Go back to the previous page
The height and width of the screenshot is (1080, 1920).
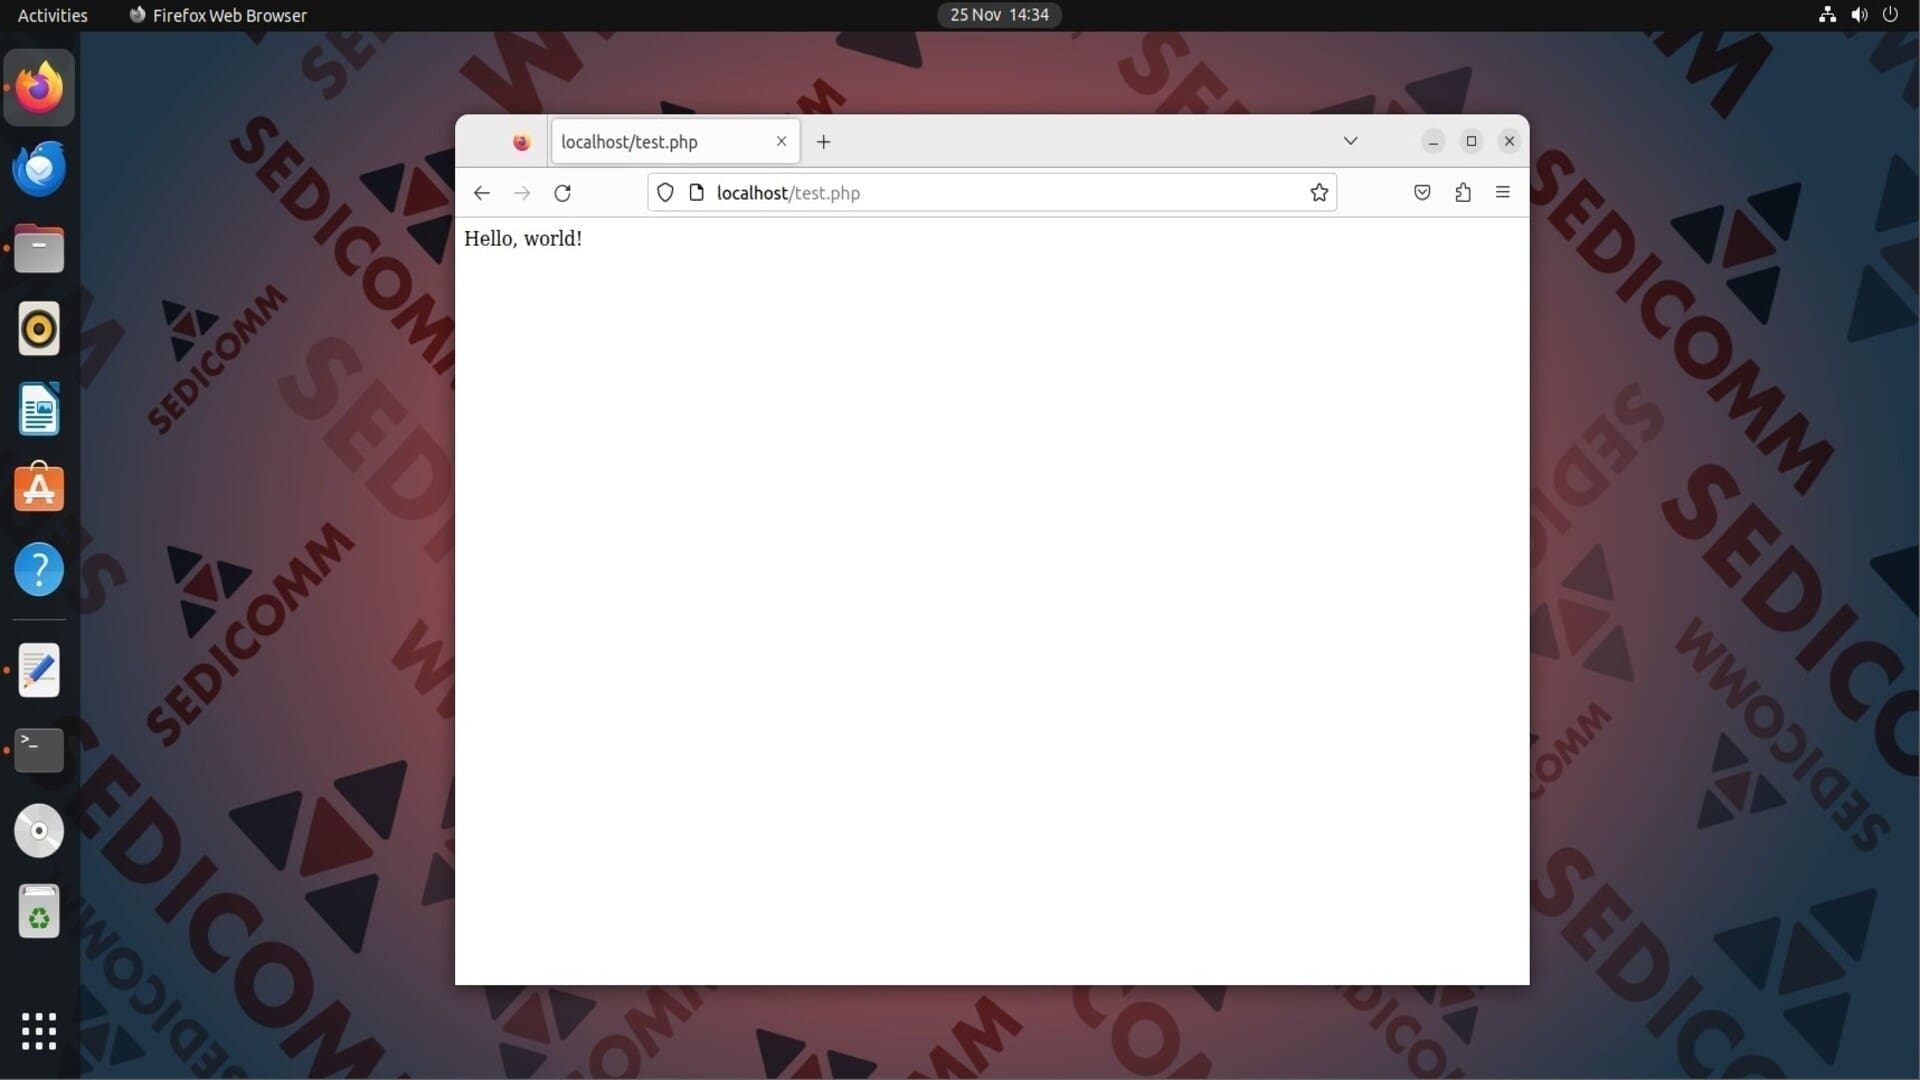(481, 193)
